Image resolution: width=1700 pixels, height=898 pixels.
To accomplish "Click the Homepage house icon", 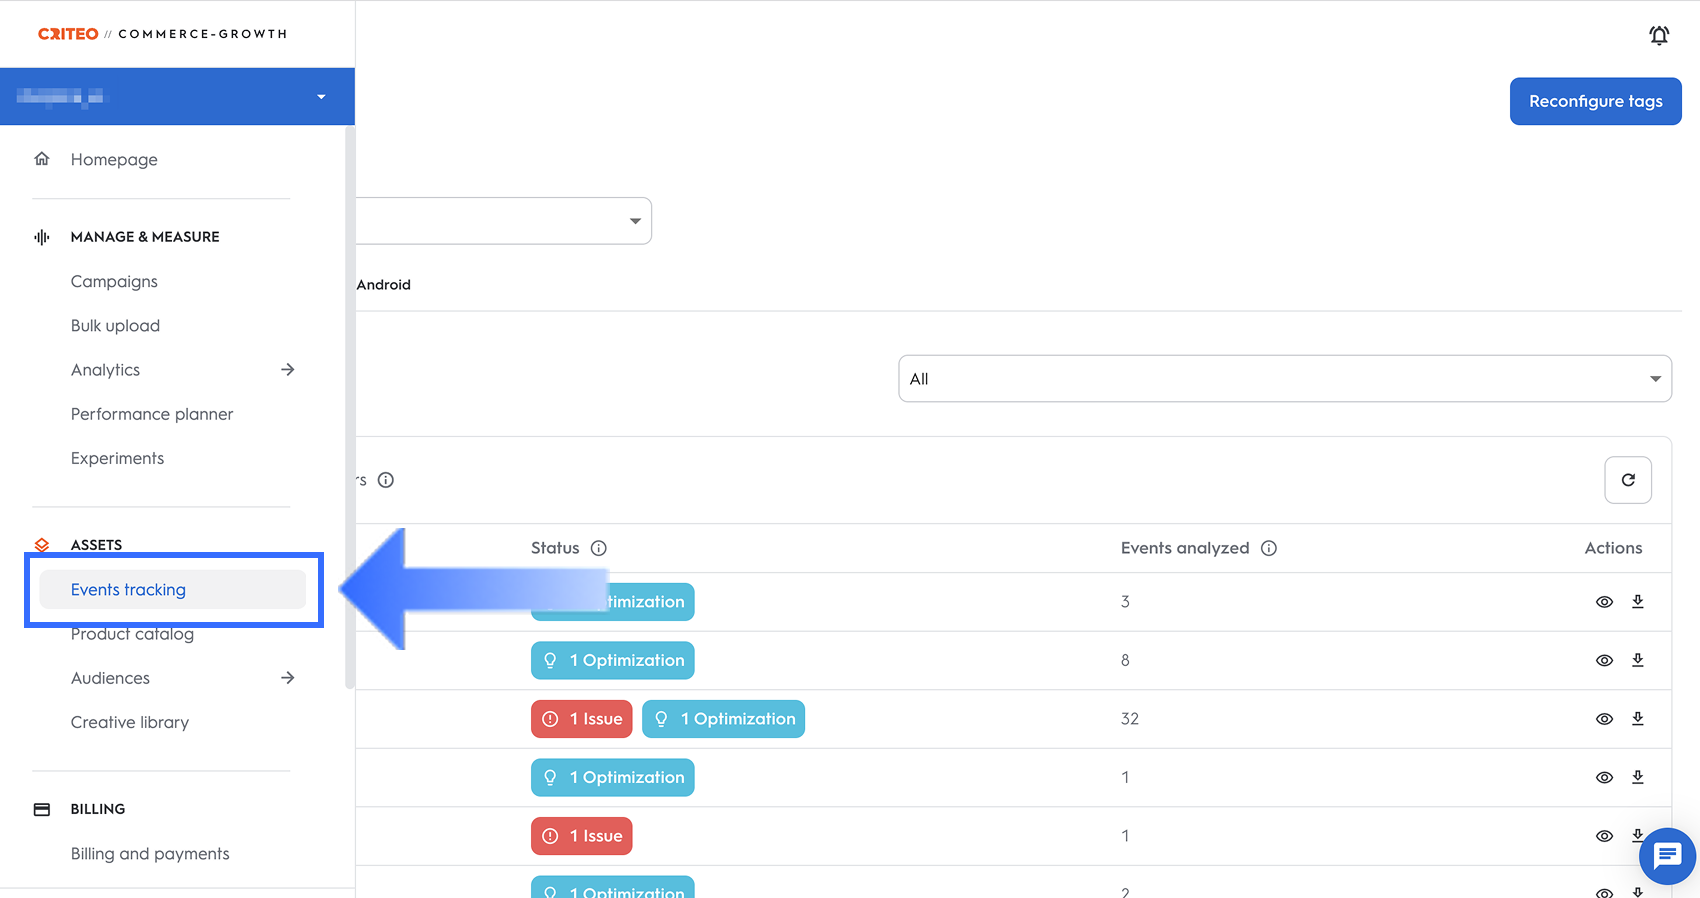I will [x=42, y=159].
